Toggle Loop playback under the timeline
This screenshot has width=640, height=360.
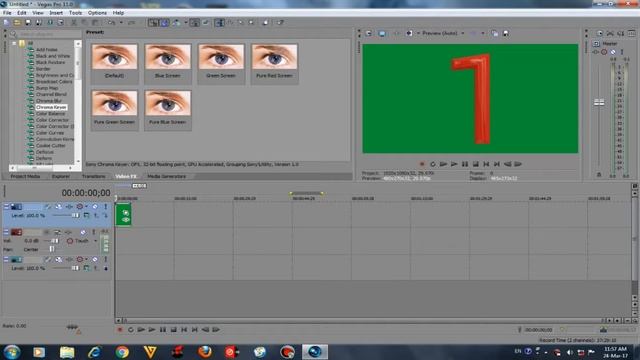[131, 329]
